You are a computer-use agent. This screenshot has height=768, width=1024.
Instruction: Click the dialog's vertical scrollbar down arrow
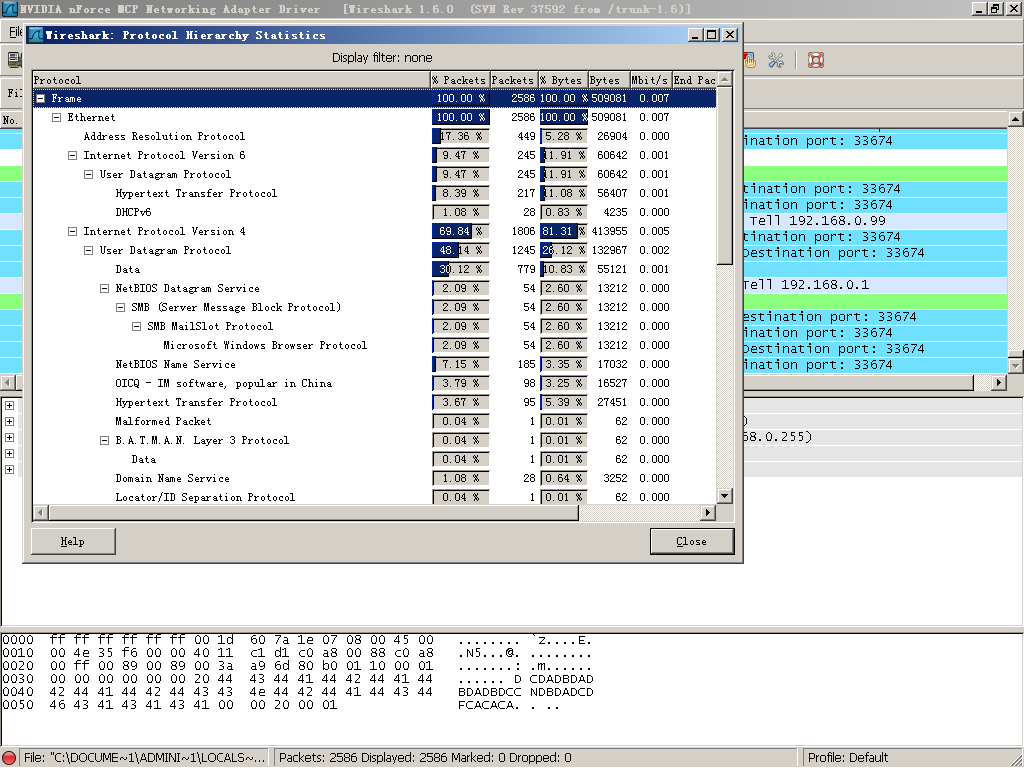tap(725, 497)
